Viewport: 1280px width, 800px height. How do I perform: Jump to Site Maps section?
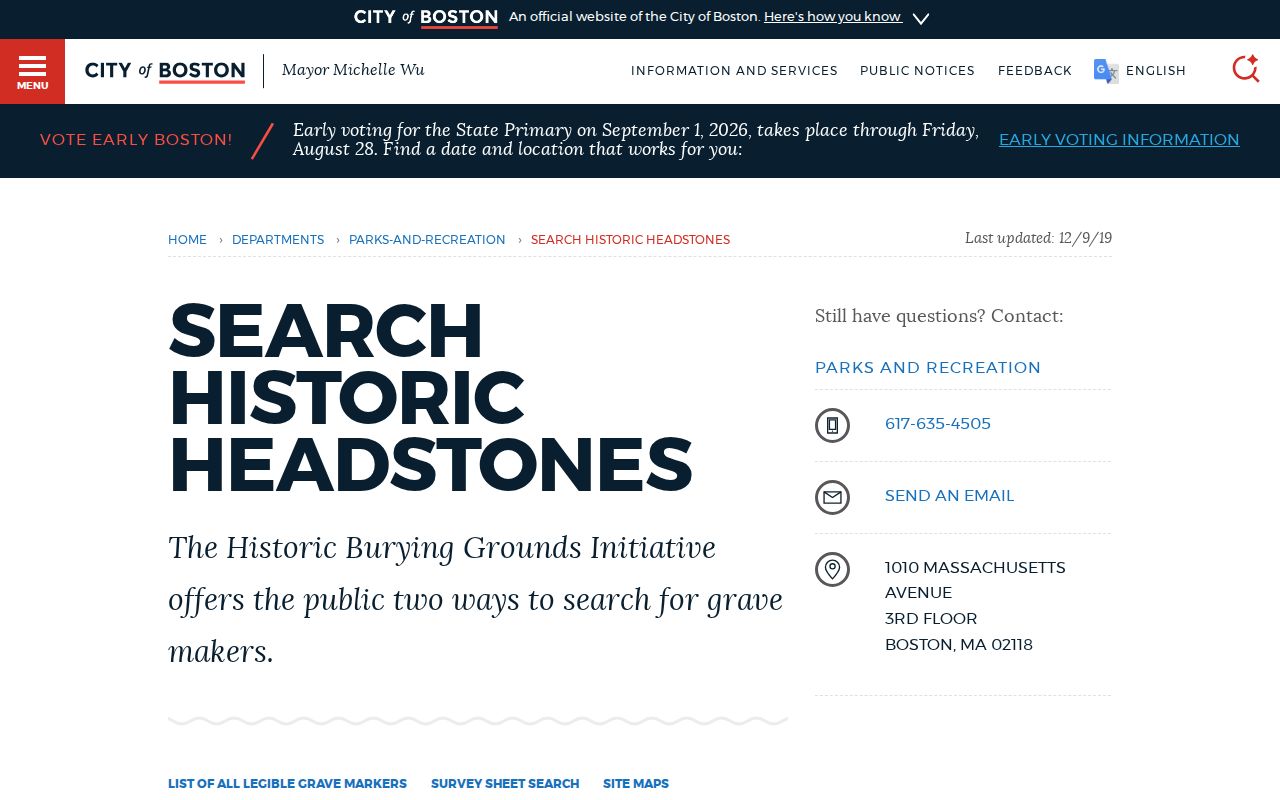coord(636,784)
